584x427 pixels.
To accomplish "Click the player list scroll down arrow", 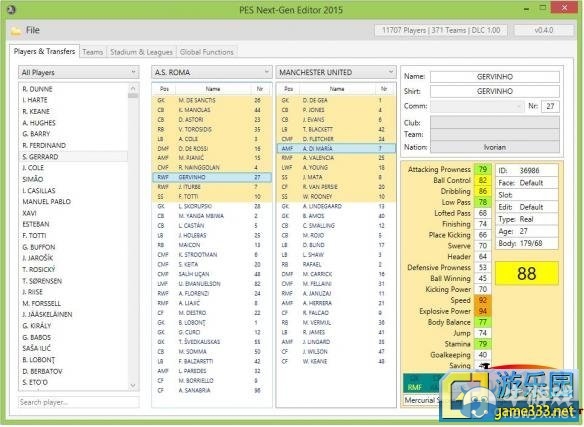I will click(133, 386).
